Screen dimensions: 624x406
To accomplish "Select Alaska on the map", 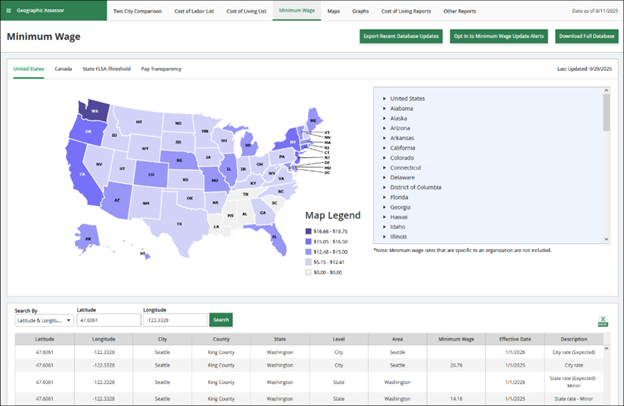I will coord(91,238).
